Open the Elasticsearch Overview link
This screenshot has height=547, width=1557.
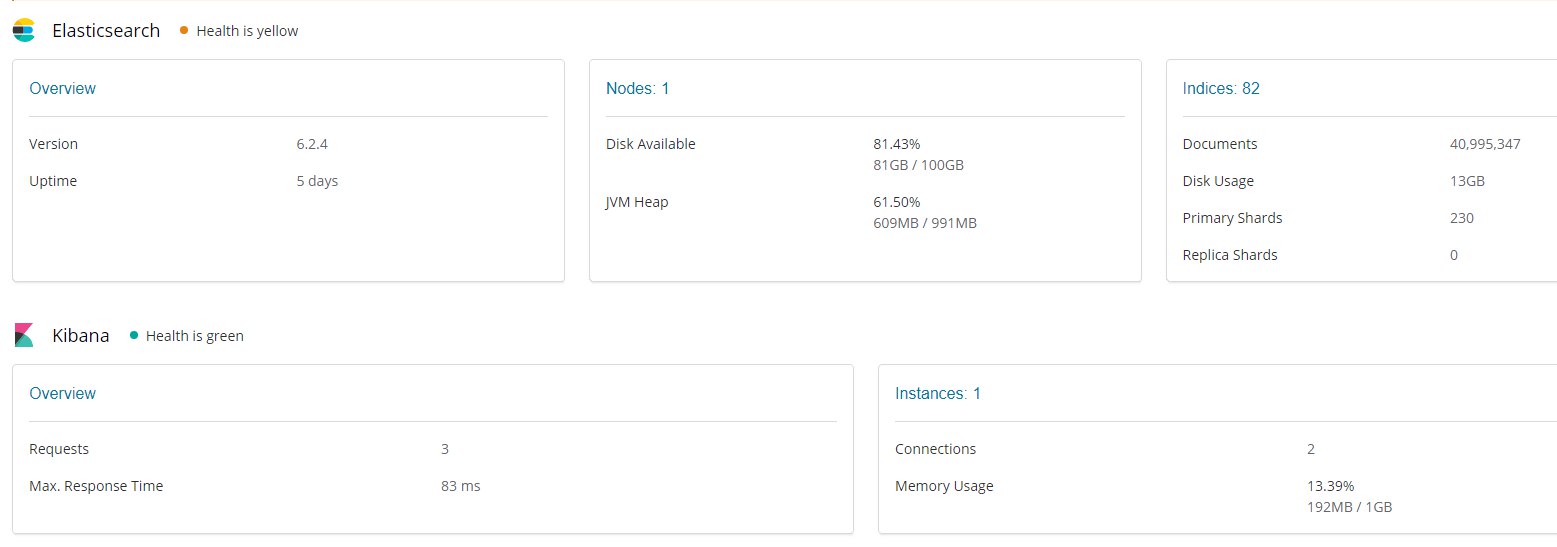[x=62, y=88]
